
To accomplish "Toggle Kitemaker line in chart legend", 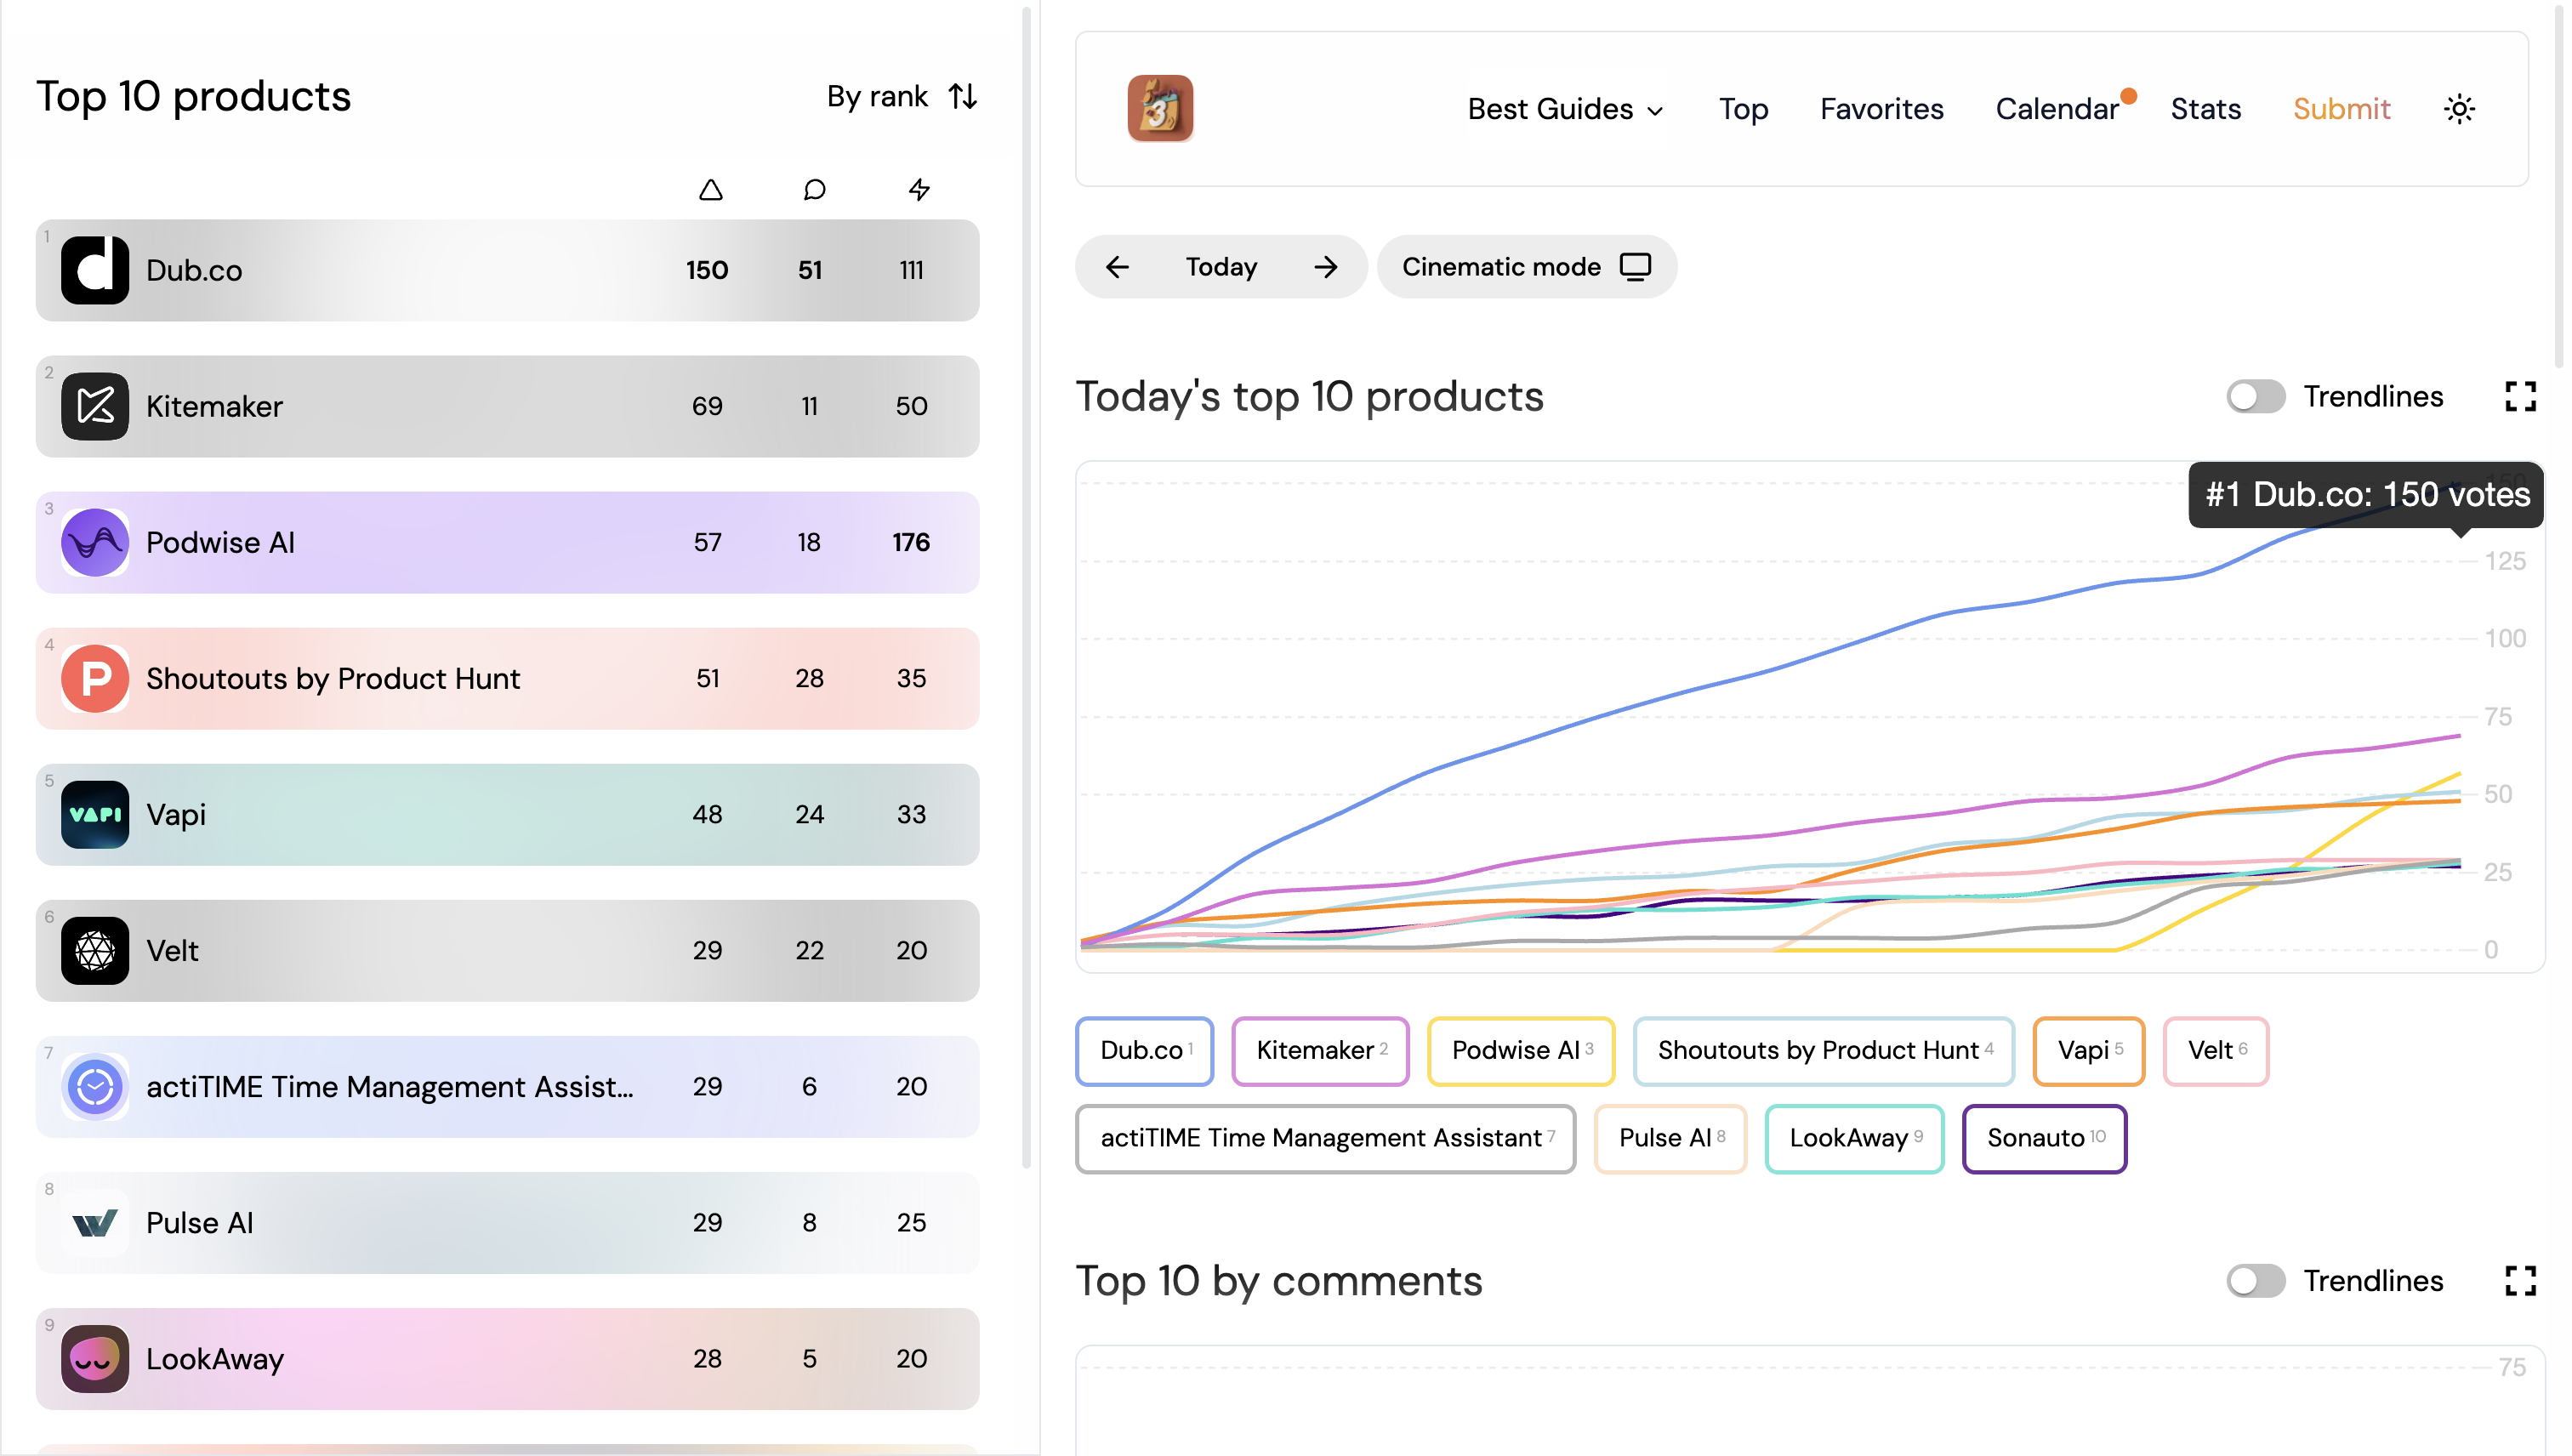I will (1320, 1050).
